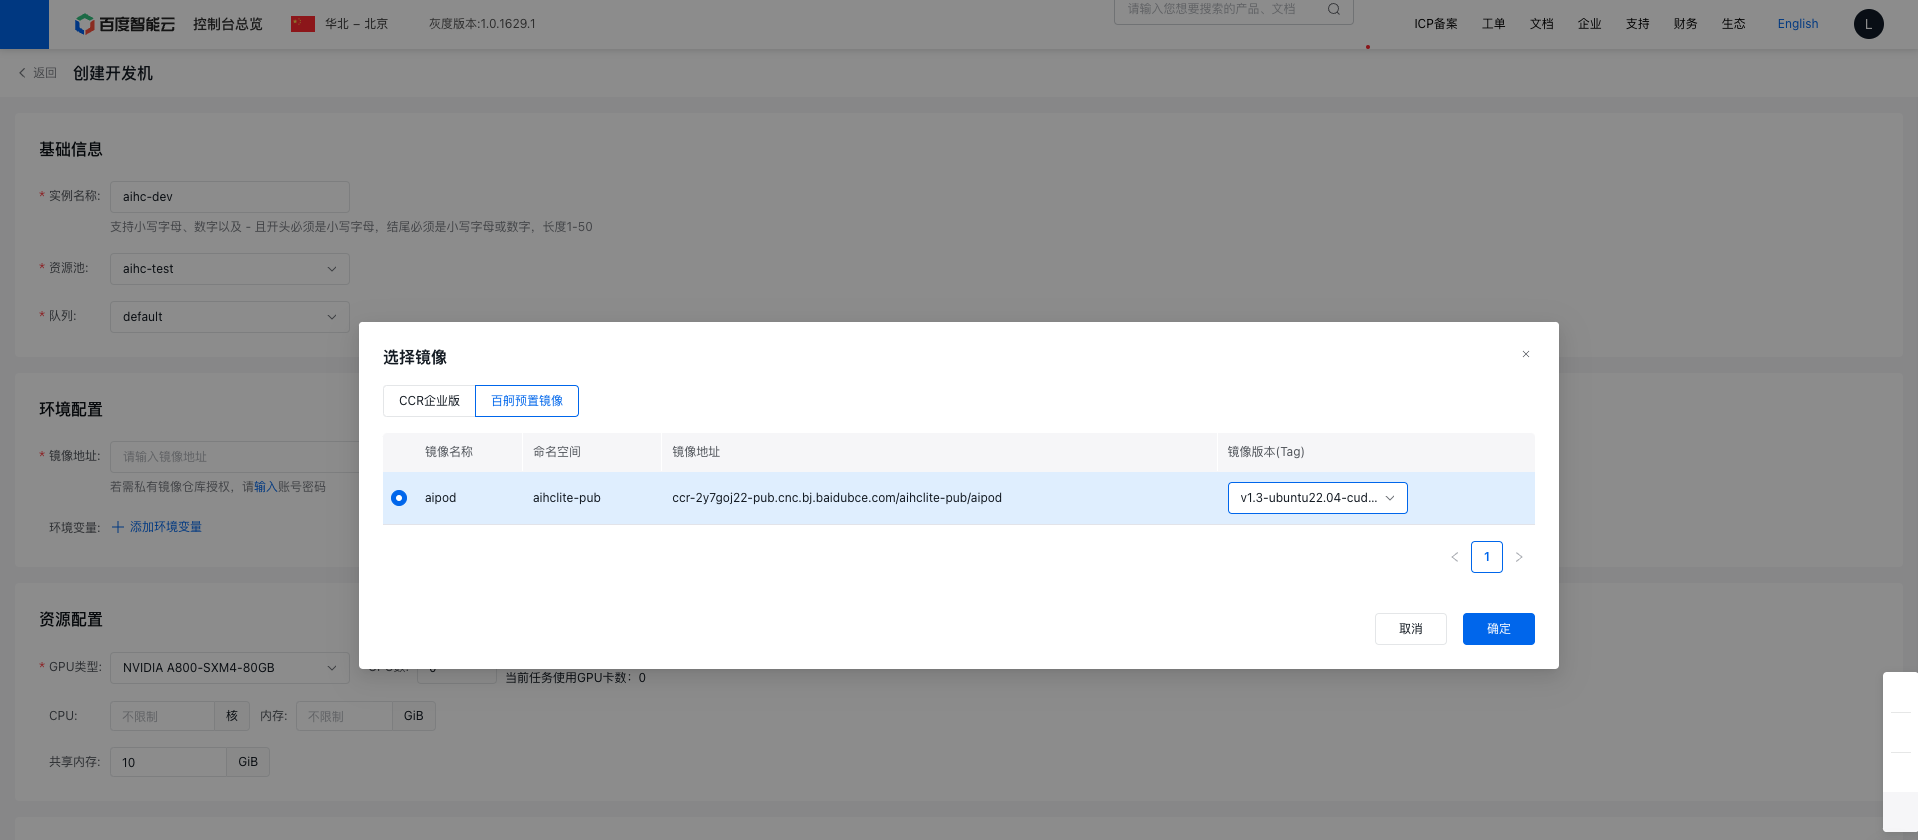Click the 确定 confirm button
The width and height of the screenshot is (1918, 840).
click(x=1499, y=629)
